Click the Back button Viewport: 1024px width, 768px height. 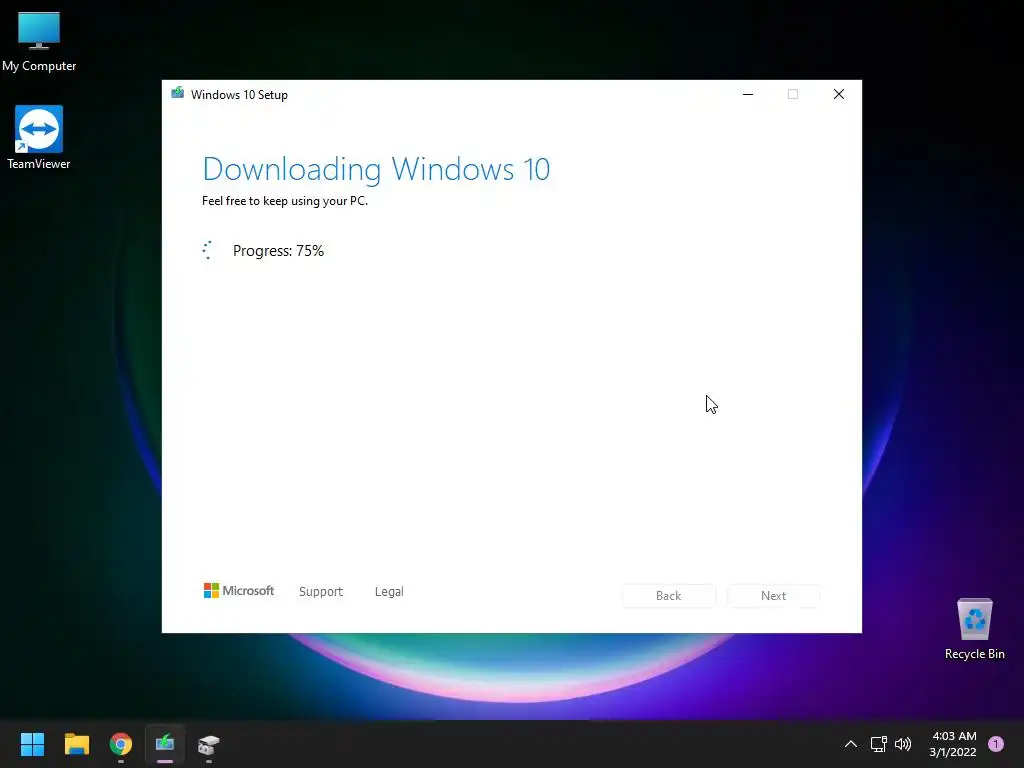[x=668, y=596]
